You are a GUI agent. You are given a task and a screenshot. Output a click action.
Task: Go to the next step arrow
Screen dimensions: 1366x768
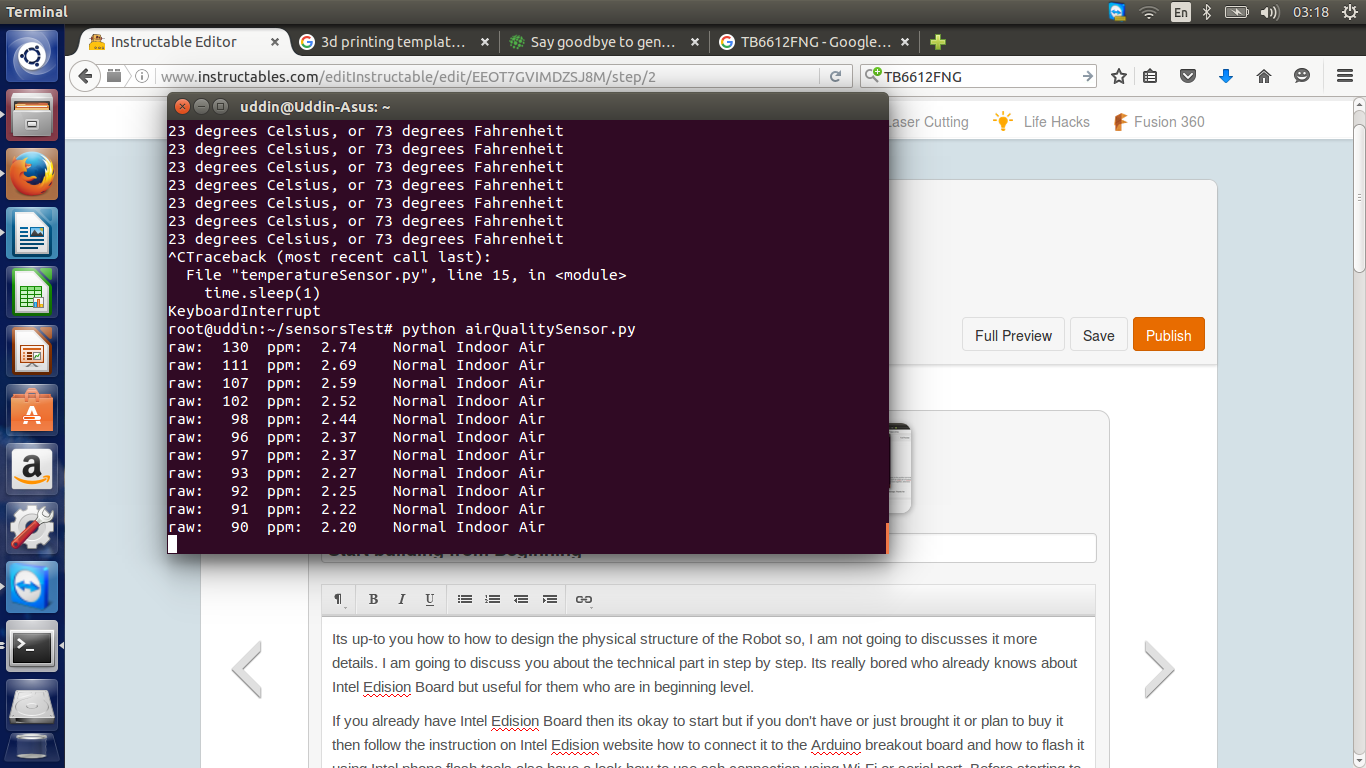point(1159,669)
